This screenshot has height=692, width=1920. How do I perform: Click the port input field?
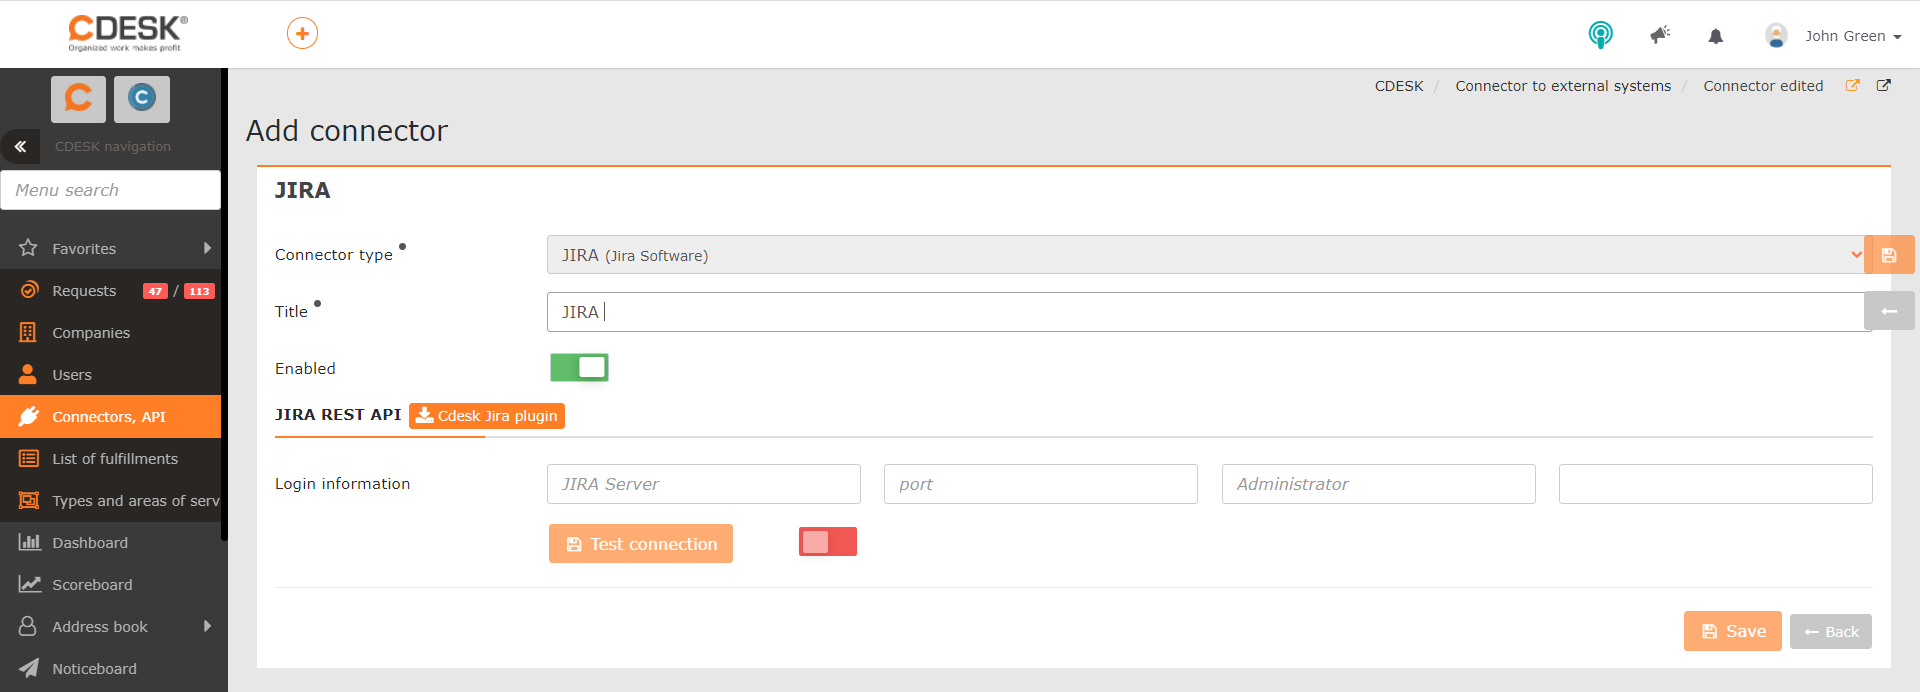pos(1041,484)
